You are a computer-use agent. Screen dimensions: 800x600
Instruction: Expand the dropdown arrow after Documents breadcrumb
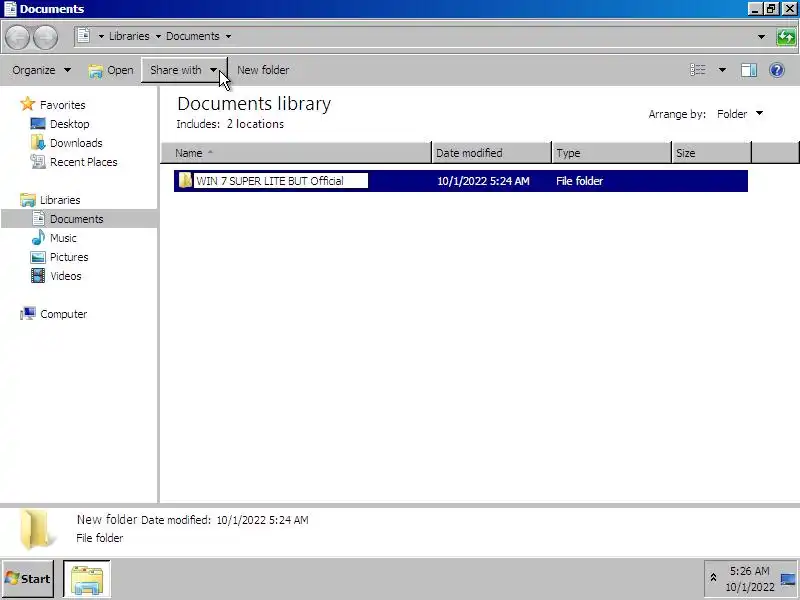[228, 36]
